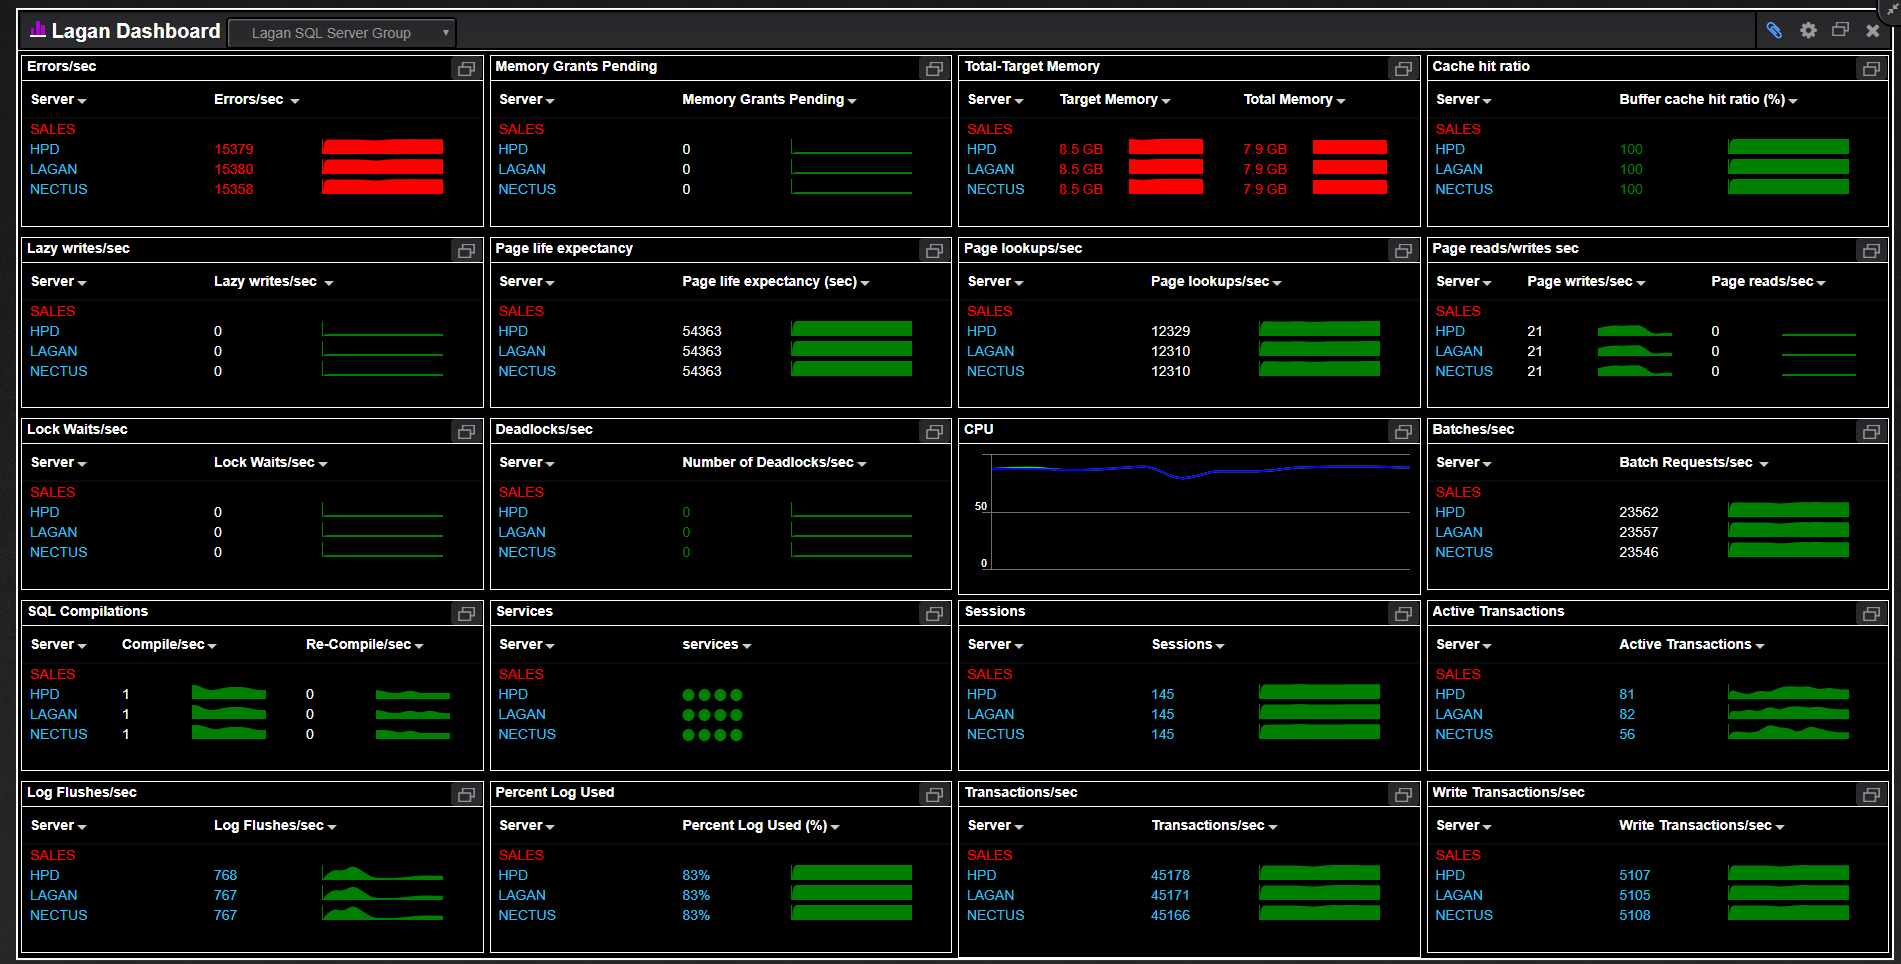Click Page lookups/sec value 12329 for HPD

pos(1170,331)
